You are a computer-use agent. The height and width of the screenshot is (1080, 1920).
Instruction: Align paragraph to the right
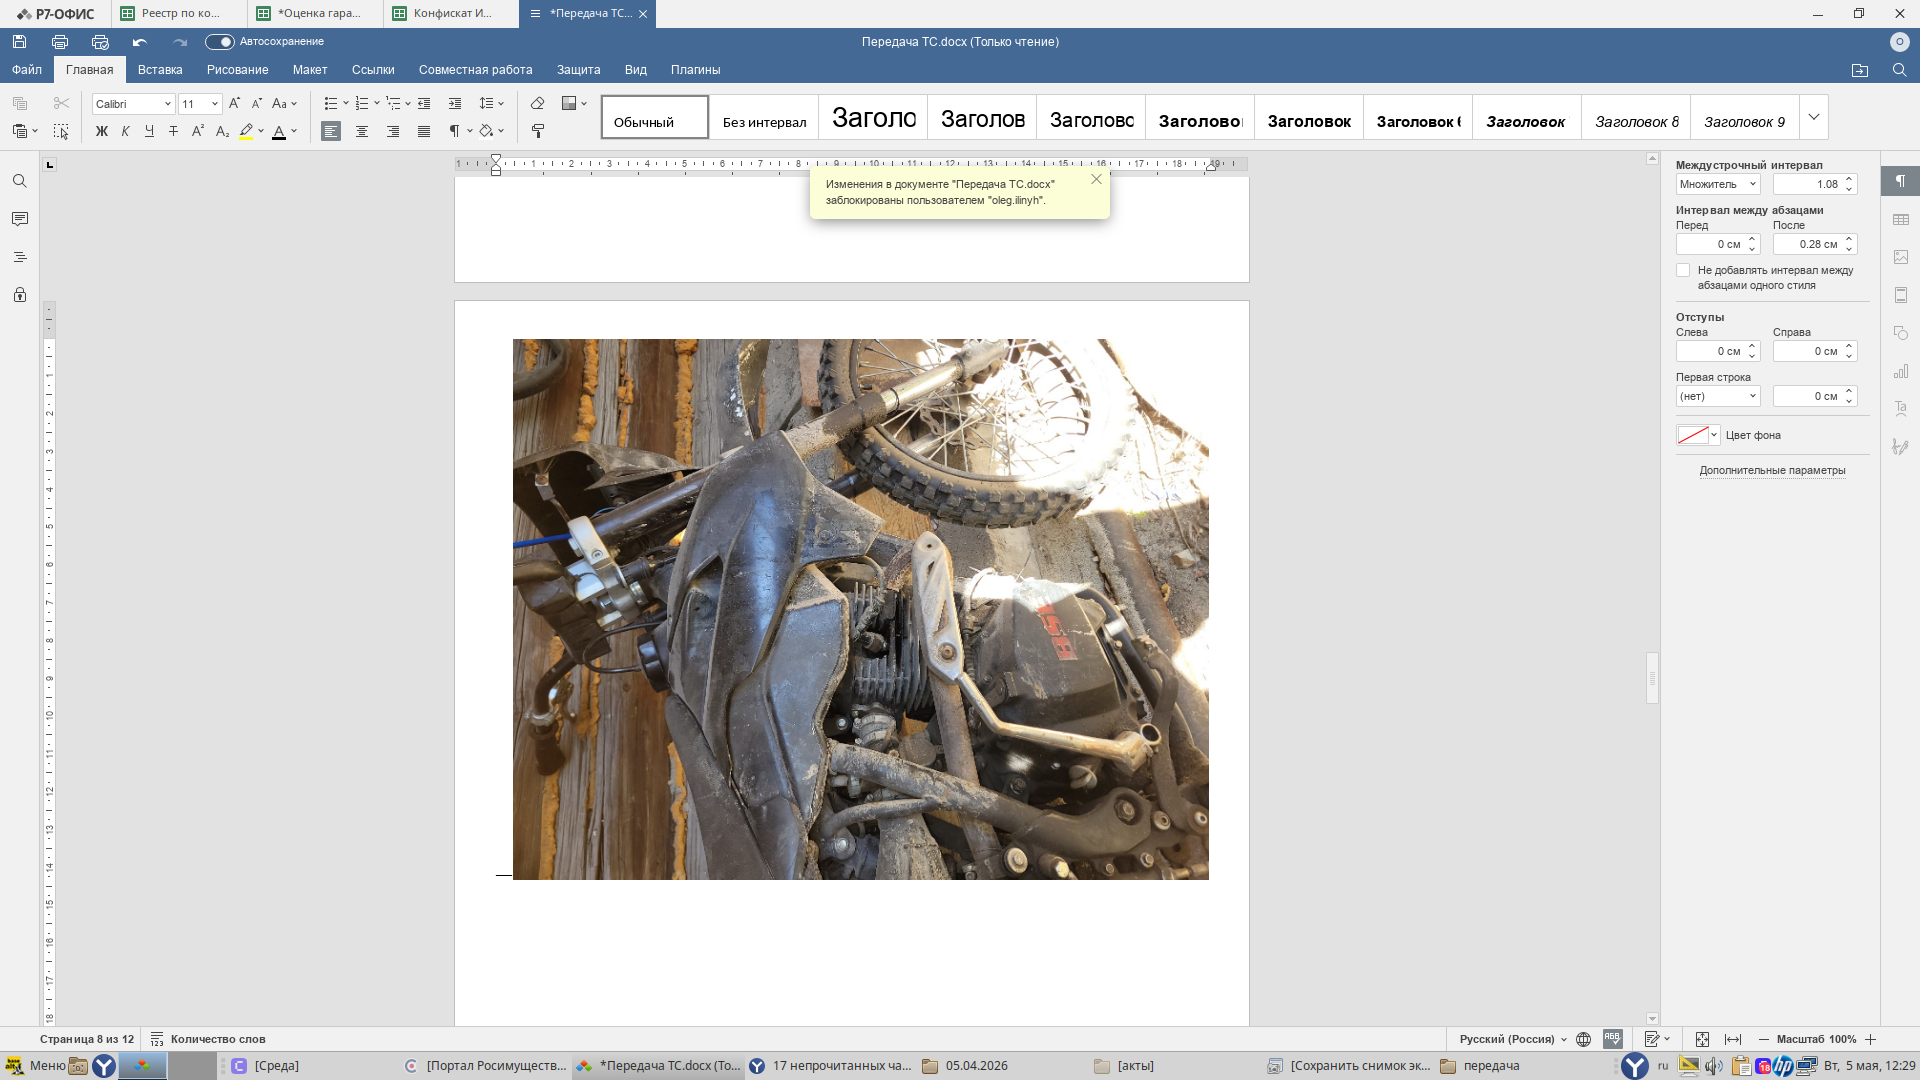pyautogui.click(x=393, y=131)
